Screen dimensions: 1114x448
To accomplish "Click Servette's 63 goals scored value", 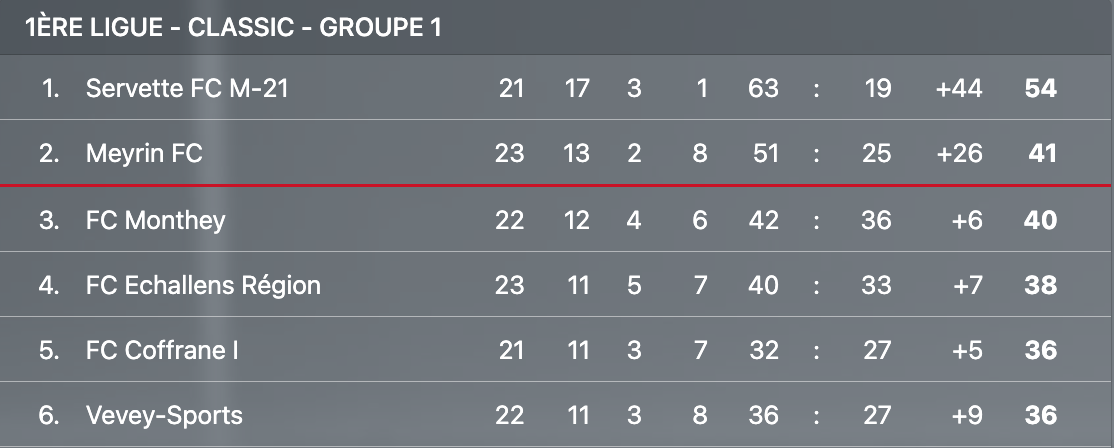I will tap(763, 89).
